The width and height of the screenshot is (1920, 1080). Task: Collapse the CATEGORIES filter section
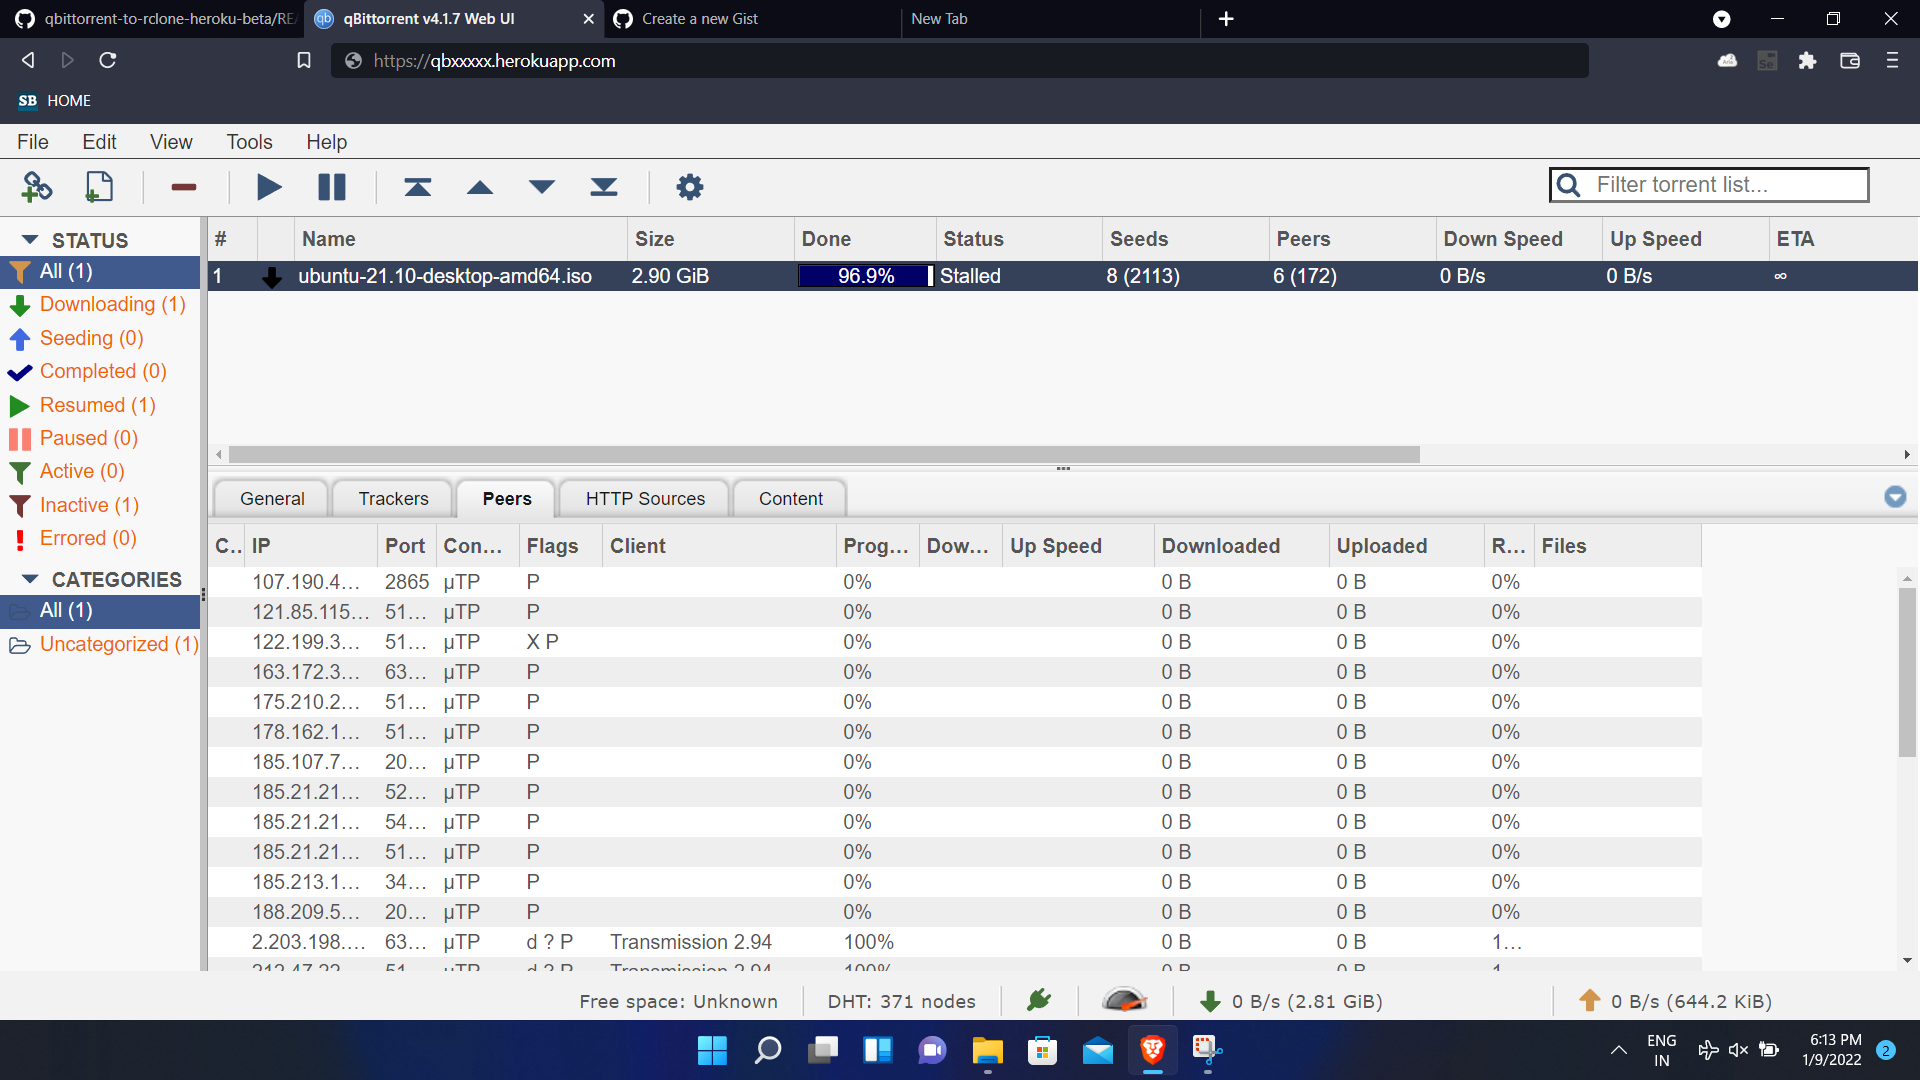[30, 579]
